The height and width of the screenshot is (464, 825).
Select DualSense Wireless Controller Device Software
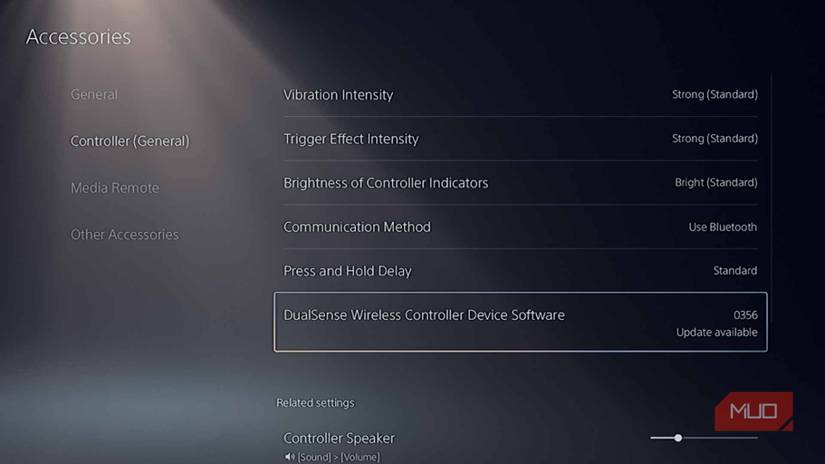[520, 322]
